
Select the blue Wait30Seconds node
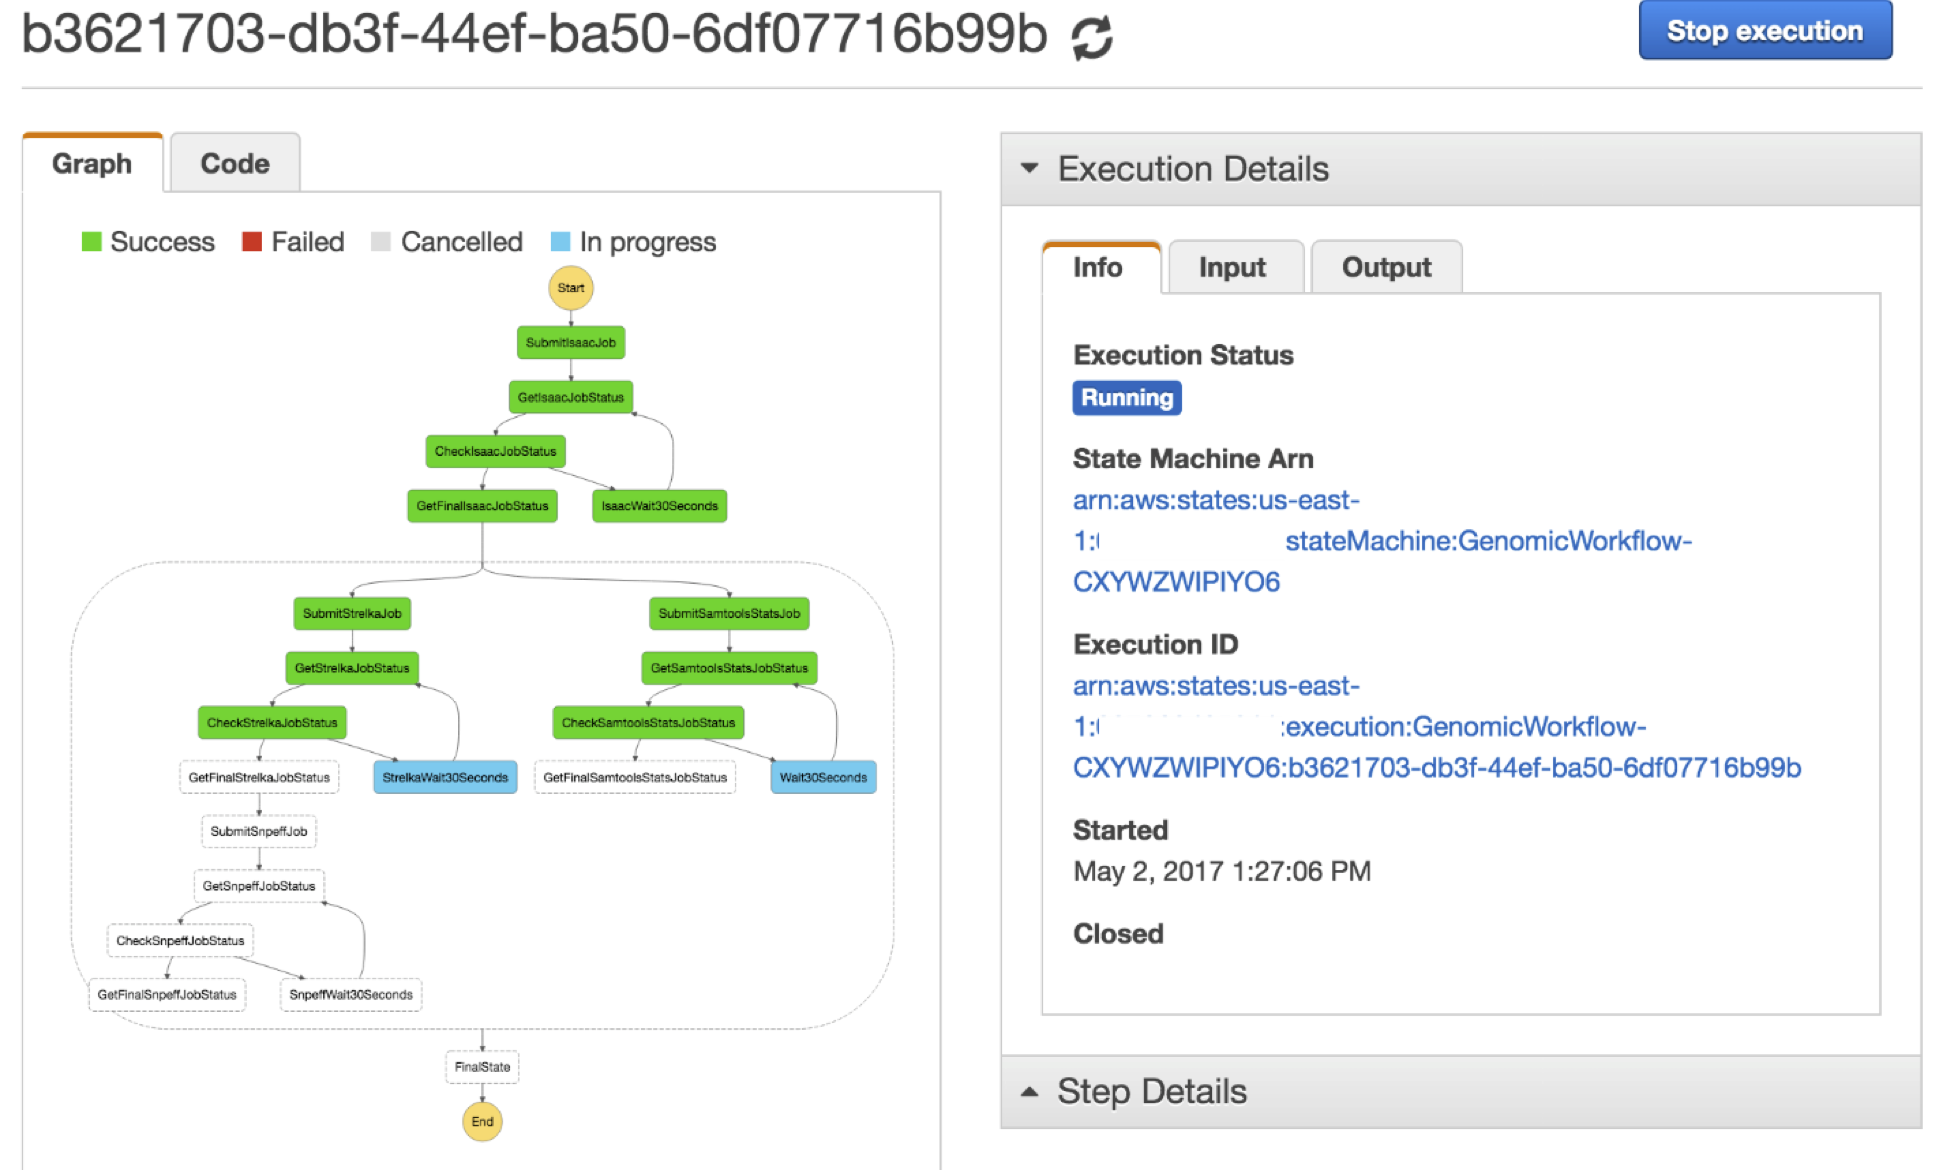[x=822, y=777]
